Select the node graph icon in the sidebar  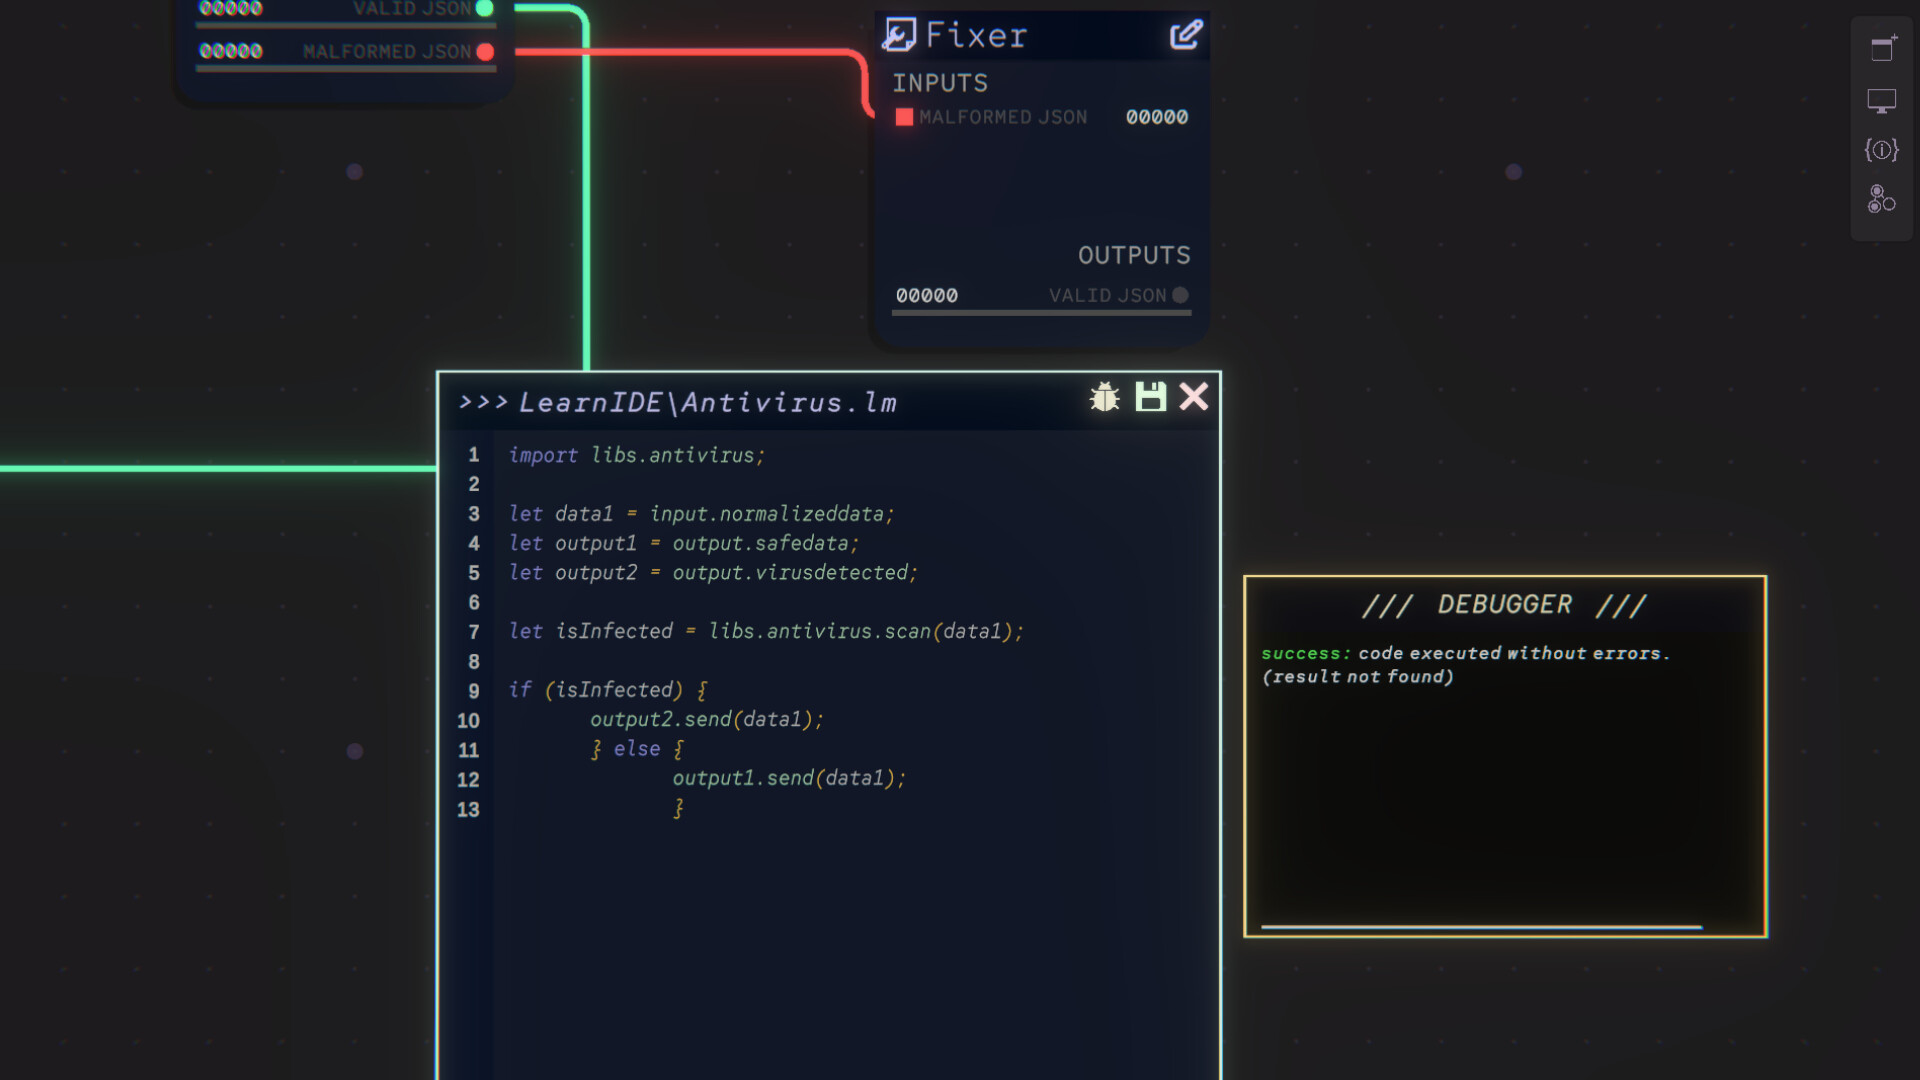(x=1880, y=200)
